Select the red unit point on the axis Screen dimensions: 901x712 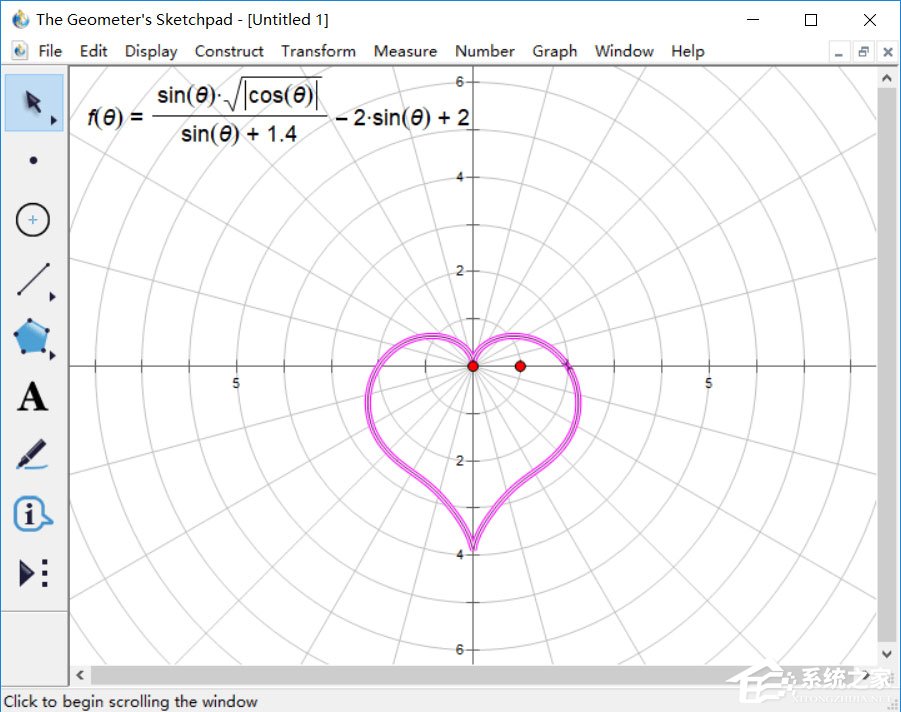click(x=520, y=366)
